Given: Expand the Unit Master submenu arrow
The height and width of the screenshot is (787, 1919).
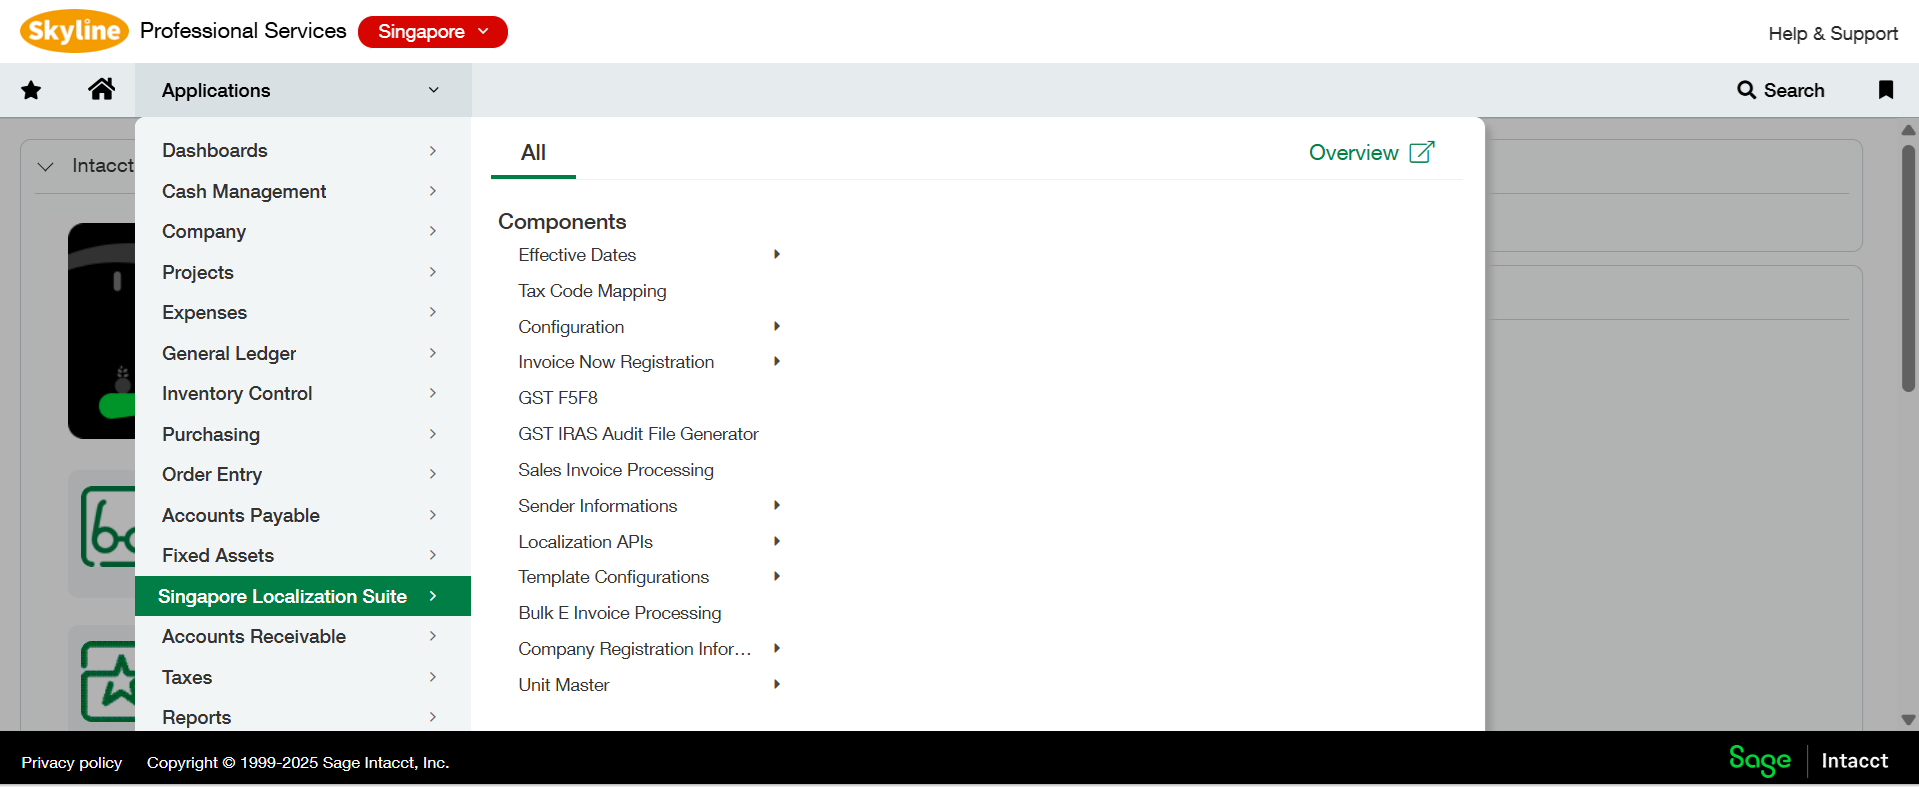Looking at the screenshot, I should [x=776, y=685].
